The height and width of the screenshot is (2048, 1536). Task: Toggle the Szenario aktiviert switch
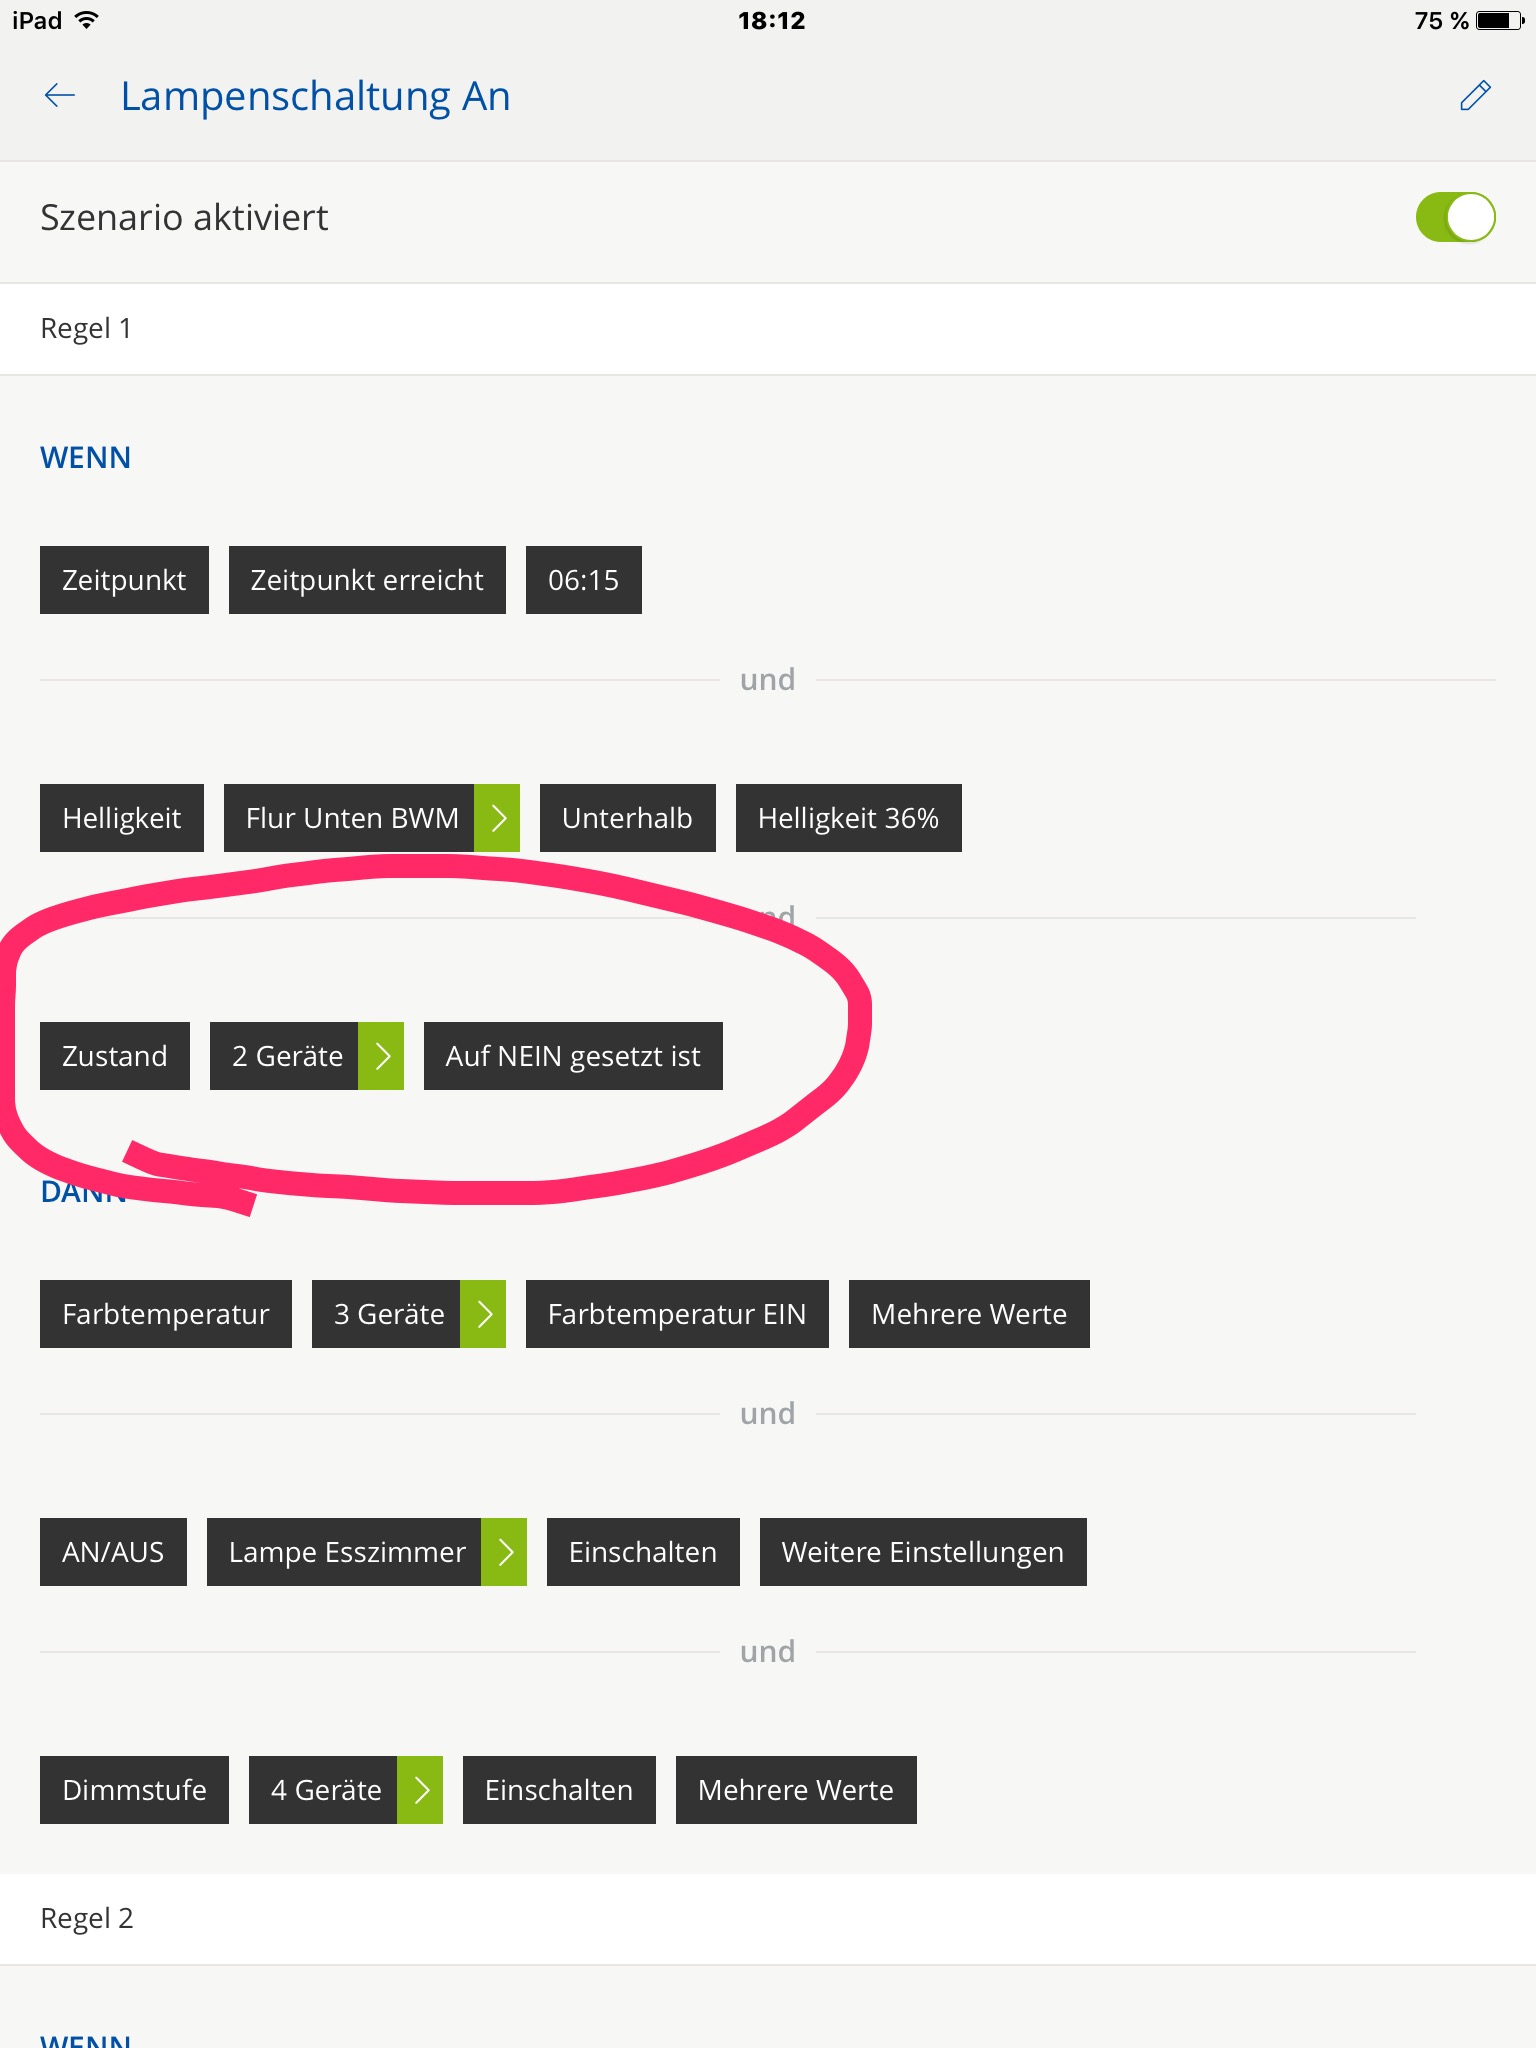[1454, 218]
